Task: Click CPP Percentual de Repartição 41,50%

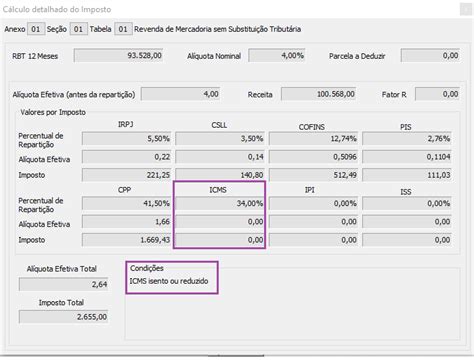Action: pyautogui.click(x=127, y=203)
